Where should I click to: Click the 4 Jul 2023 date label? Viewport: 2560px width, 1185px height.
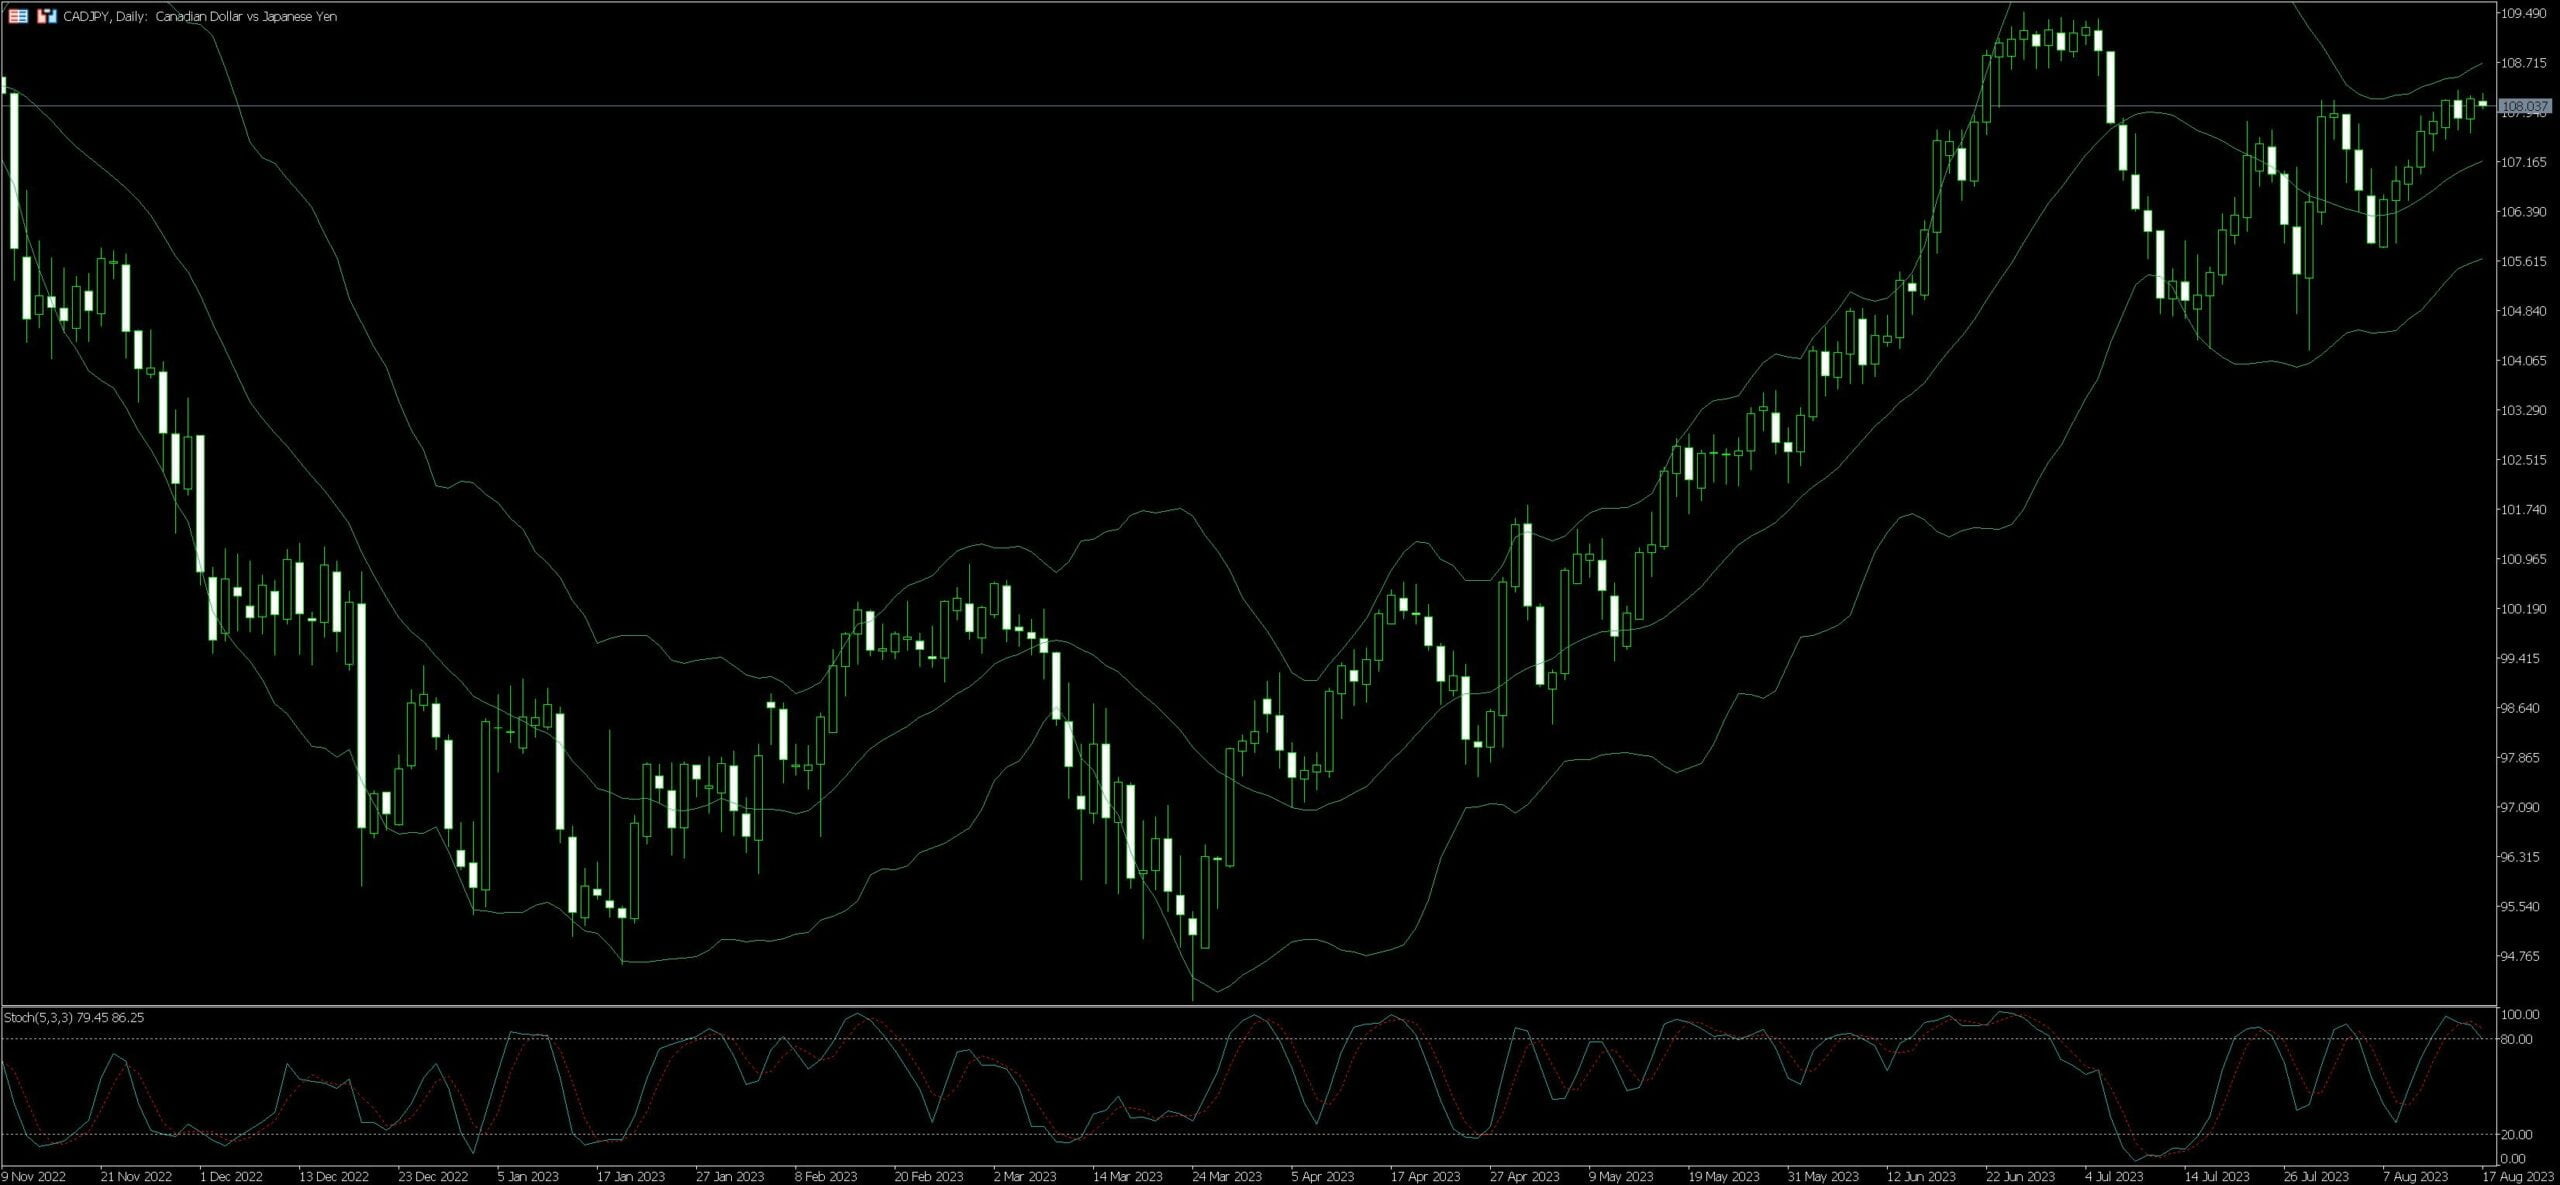pyautogui.click(x=2115, y=1176)
